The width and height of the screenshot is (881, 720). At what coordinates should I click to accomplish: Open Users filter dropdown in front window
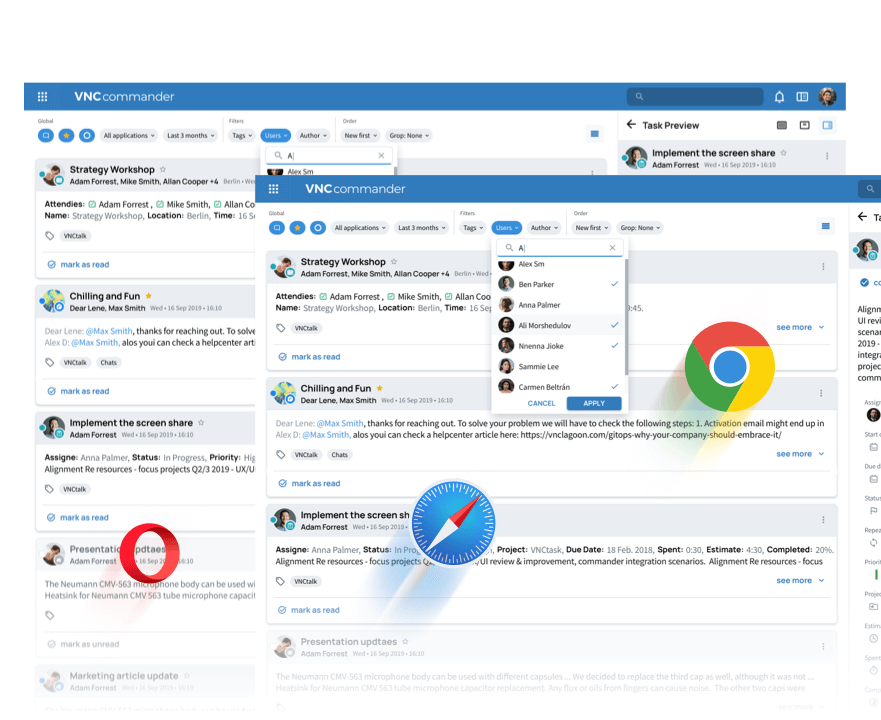507,228
